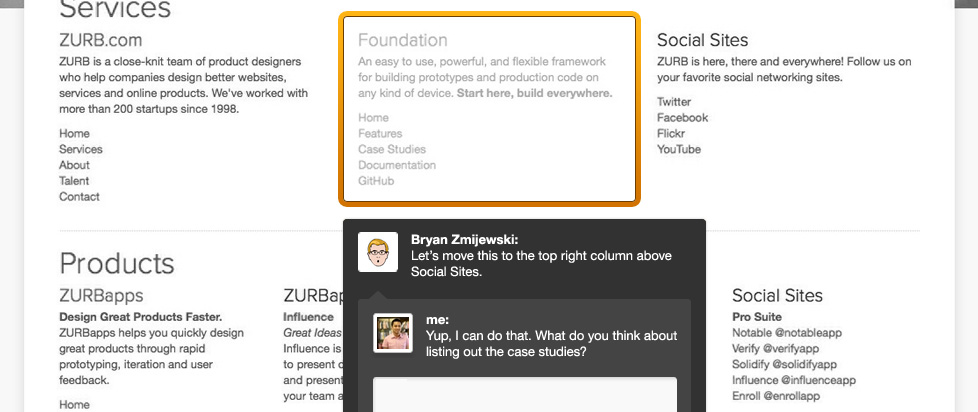Open the Home link under ZURB.com

(x=74, y=133)
